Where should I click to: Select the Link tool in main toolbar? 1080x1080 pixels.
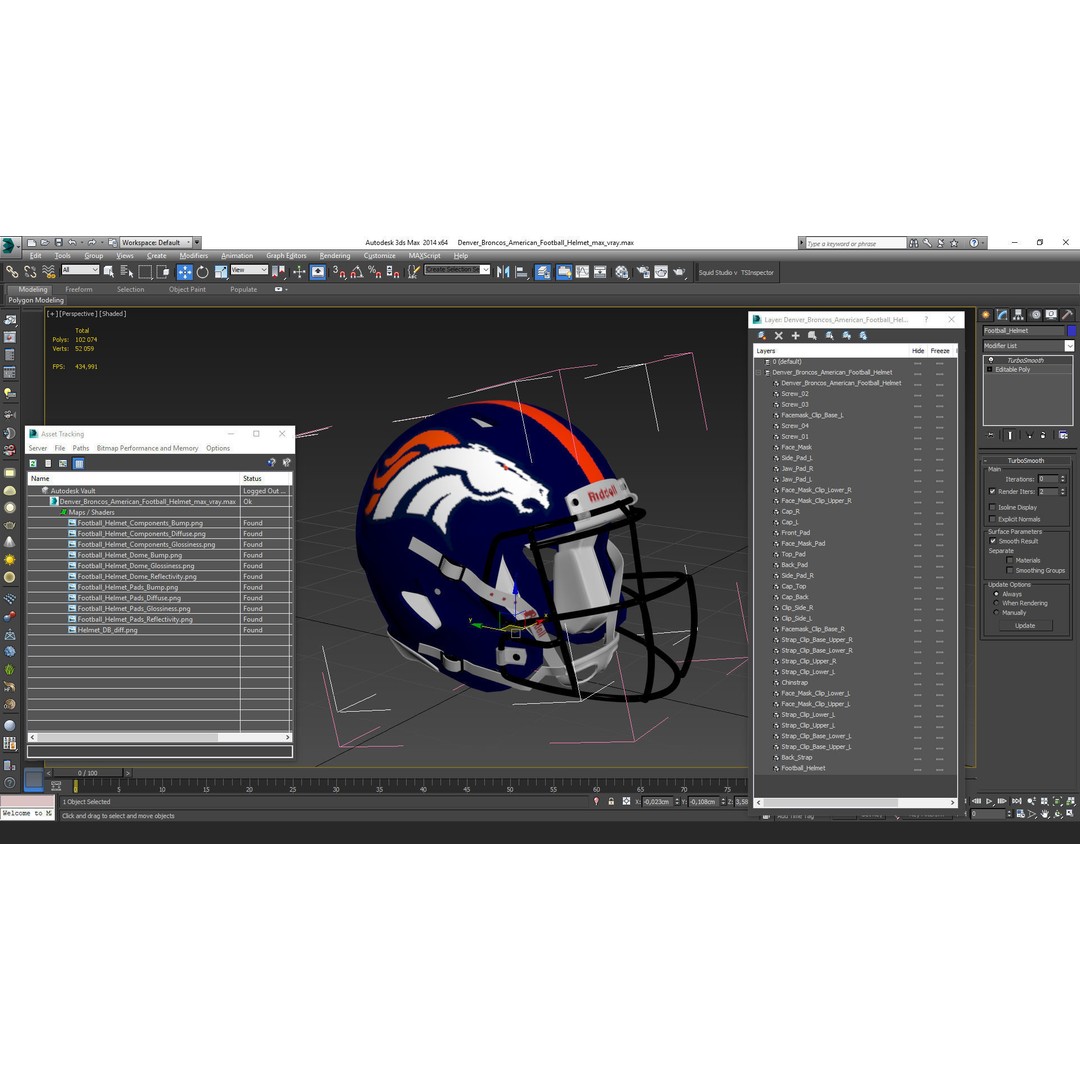(12, 272)
